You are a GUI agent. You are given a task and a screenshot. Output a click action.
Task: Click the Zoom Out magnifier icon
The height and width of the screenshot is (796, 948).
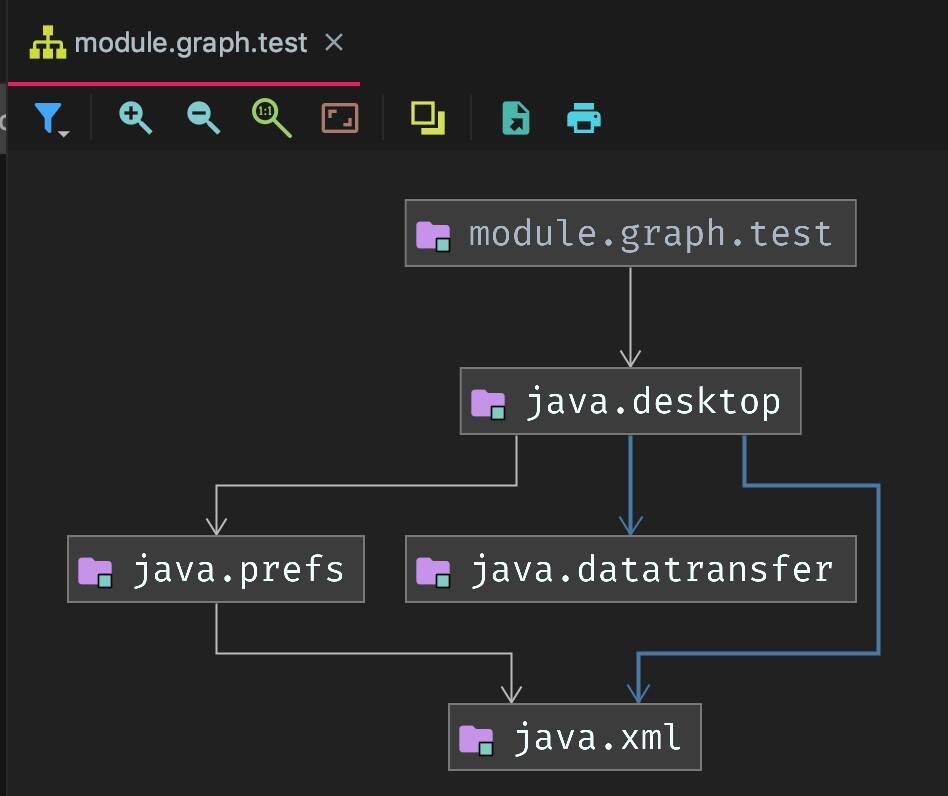[x=203, y=117]
